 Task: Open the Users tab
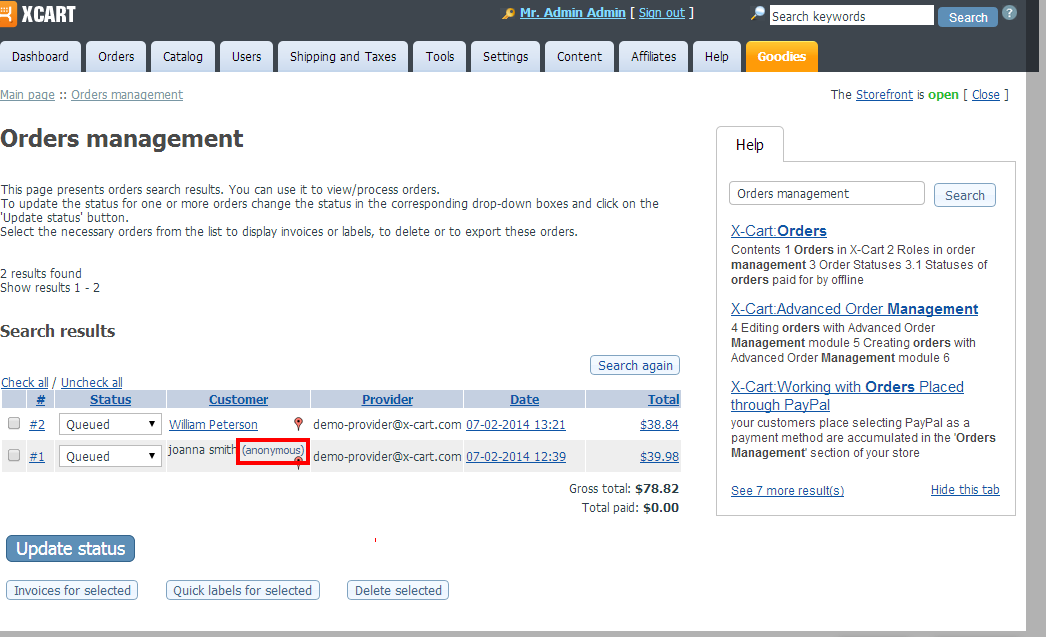[x=246, y=57]
